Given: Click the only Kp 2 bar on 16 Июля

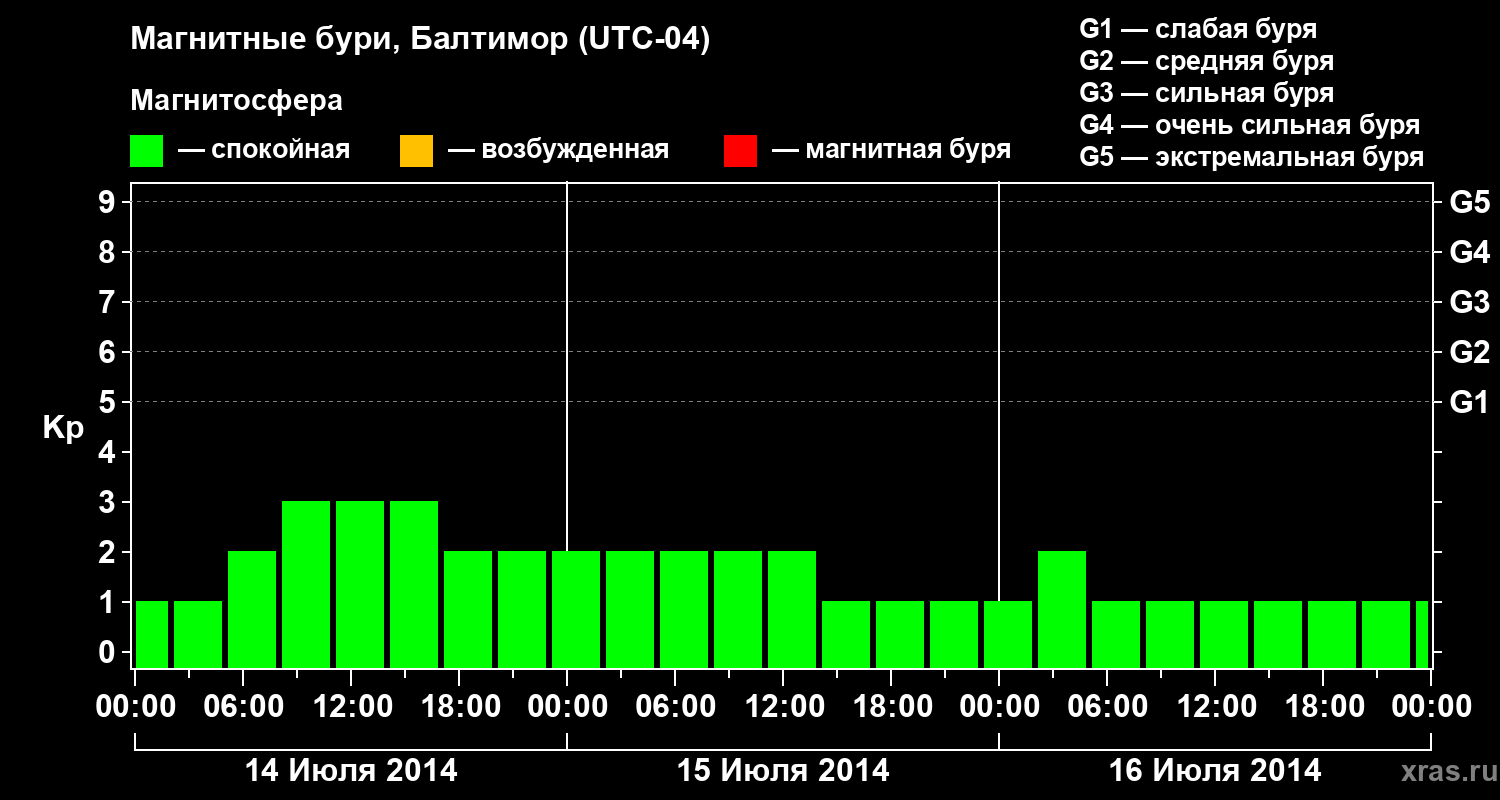Looking at the screenshot, I should tap(1062, 609).
